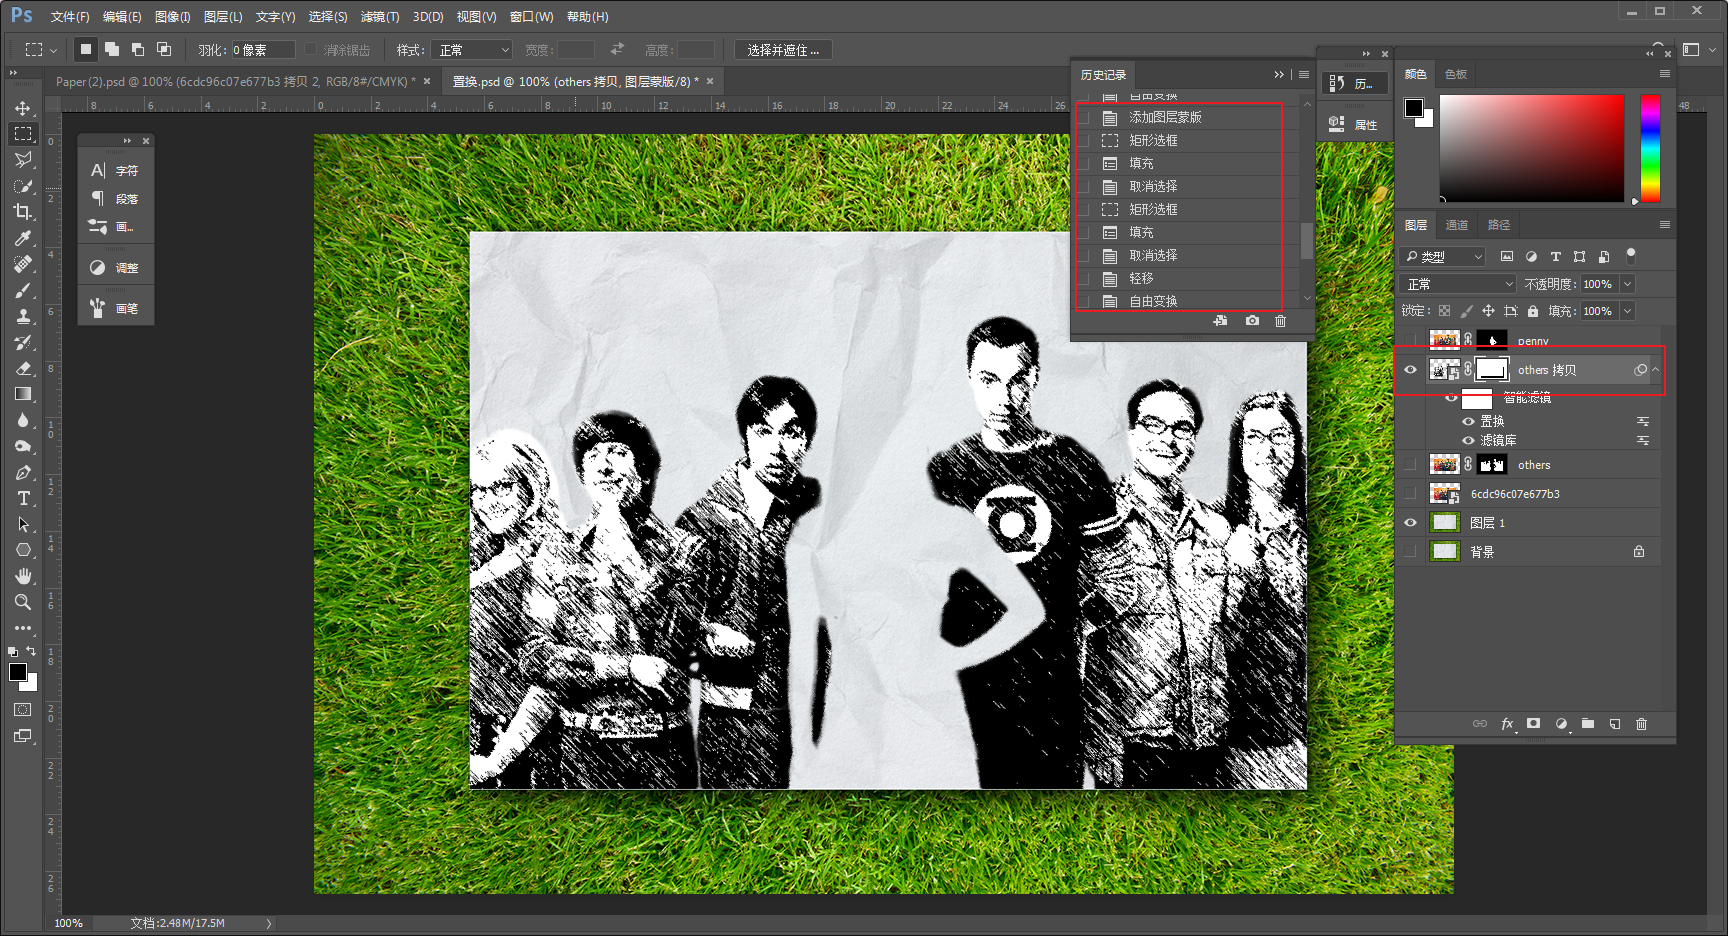The height and width of the screenshot is (936, 1728).
Task: Select the History Brush tool
Action: tap(22, 342)
